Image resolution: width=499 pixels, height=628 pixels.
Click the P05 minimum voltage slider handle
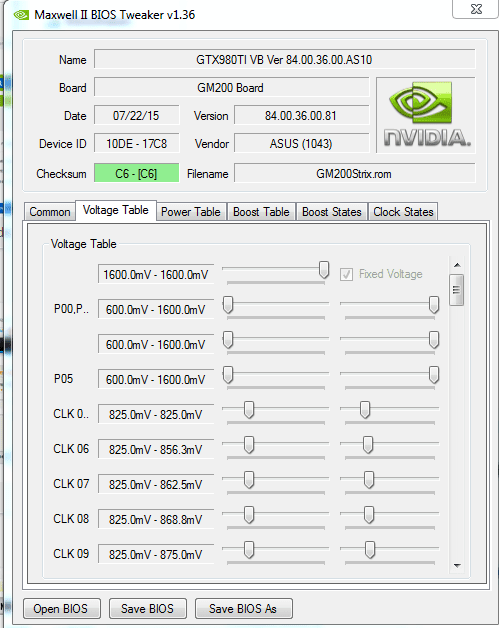tap(228, 375)
